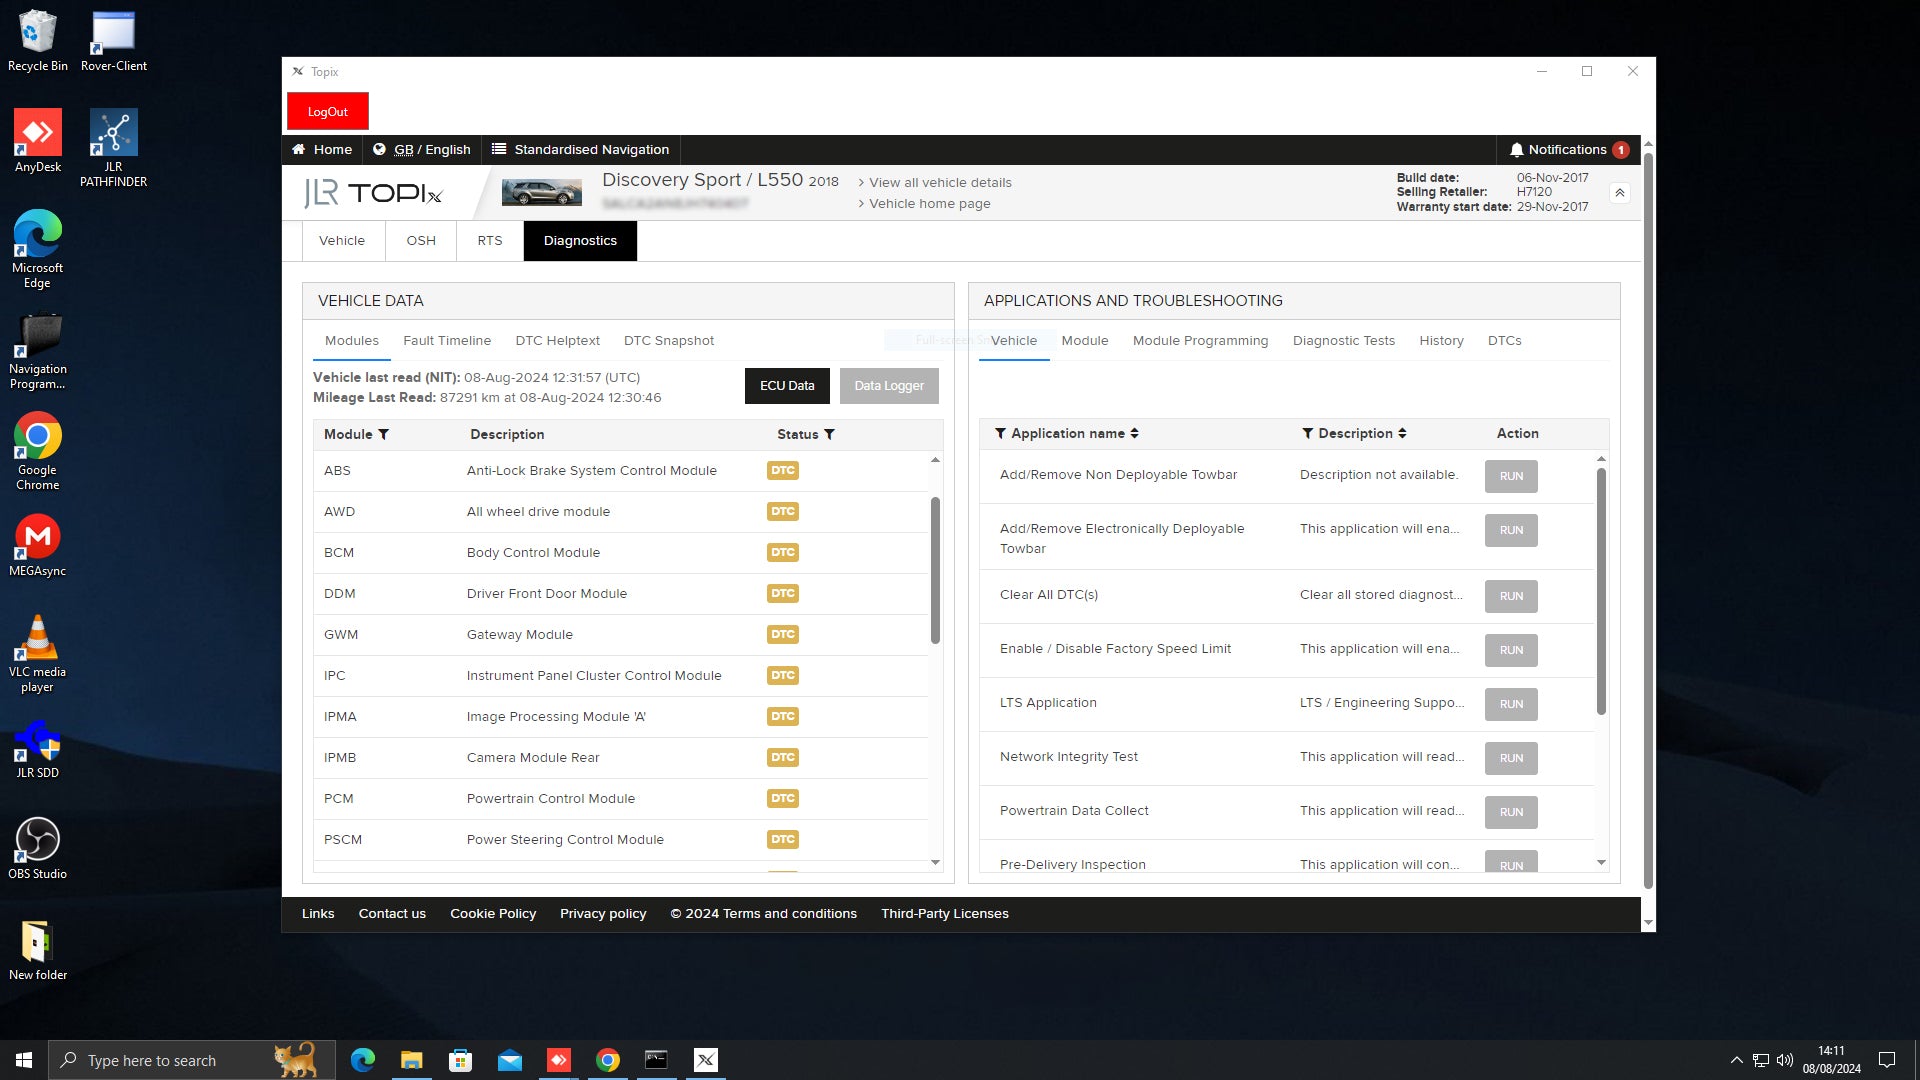Open the filter funnel on Application name column
Image resolution: width=1920 pixels, height=1080 pixels.
[x=1000, y=433]
